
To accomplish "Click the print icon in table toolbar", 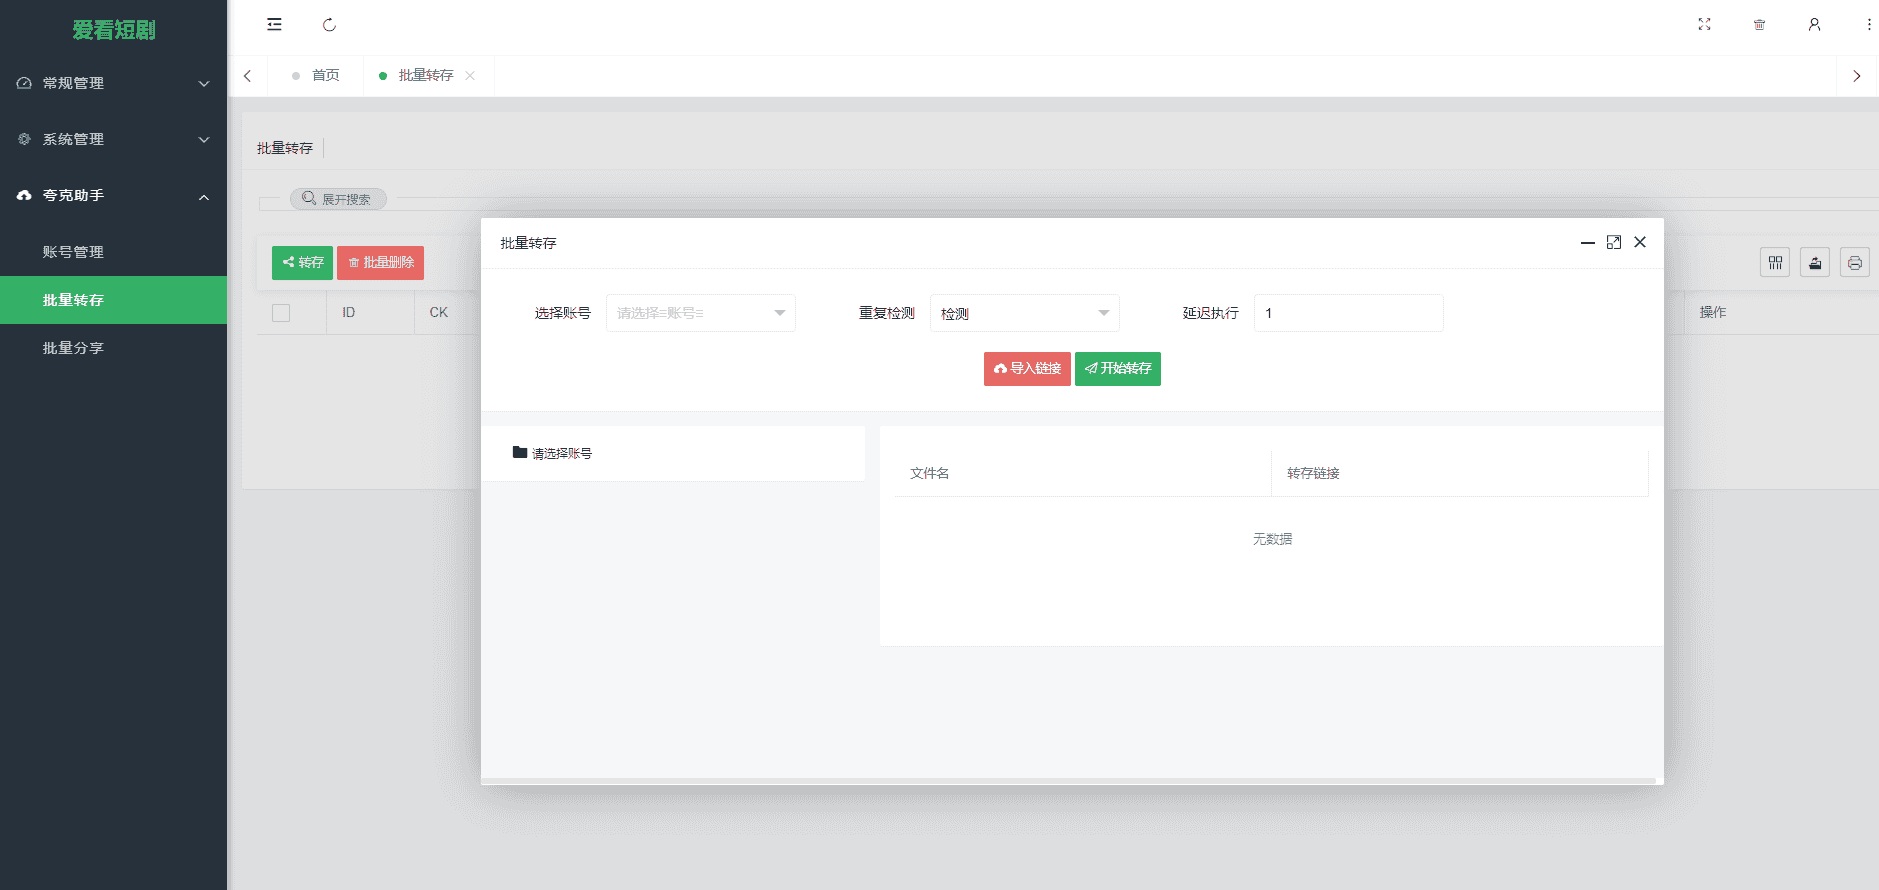I will coord(1855,262).
